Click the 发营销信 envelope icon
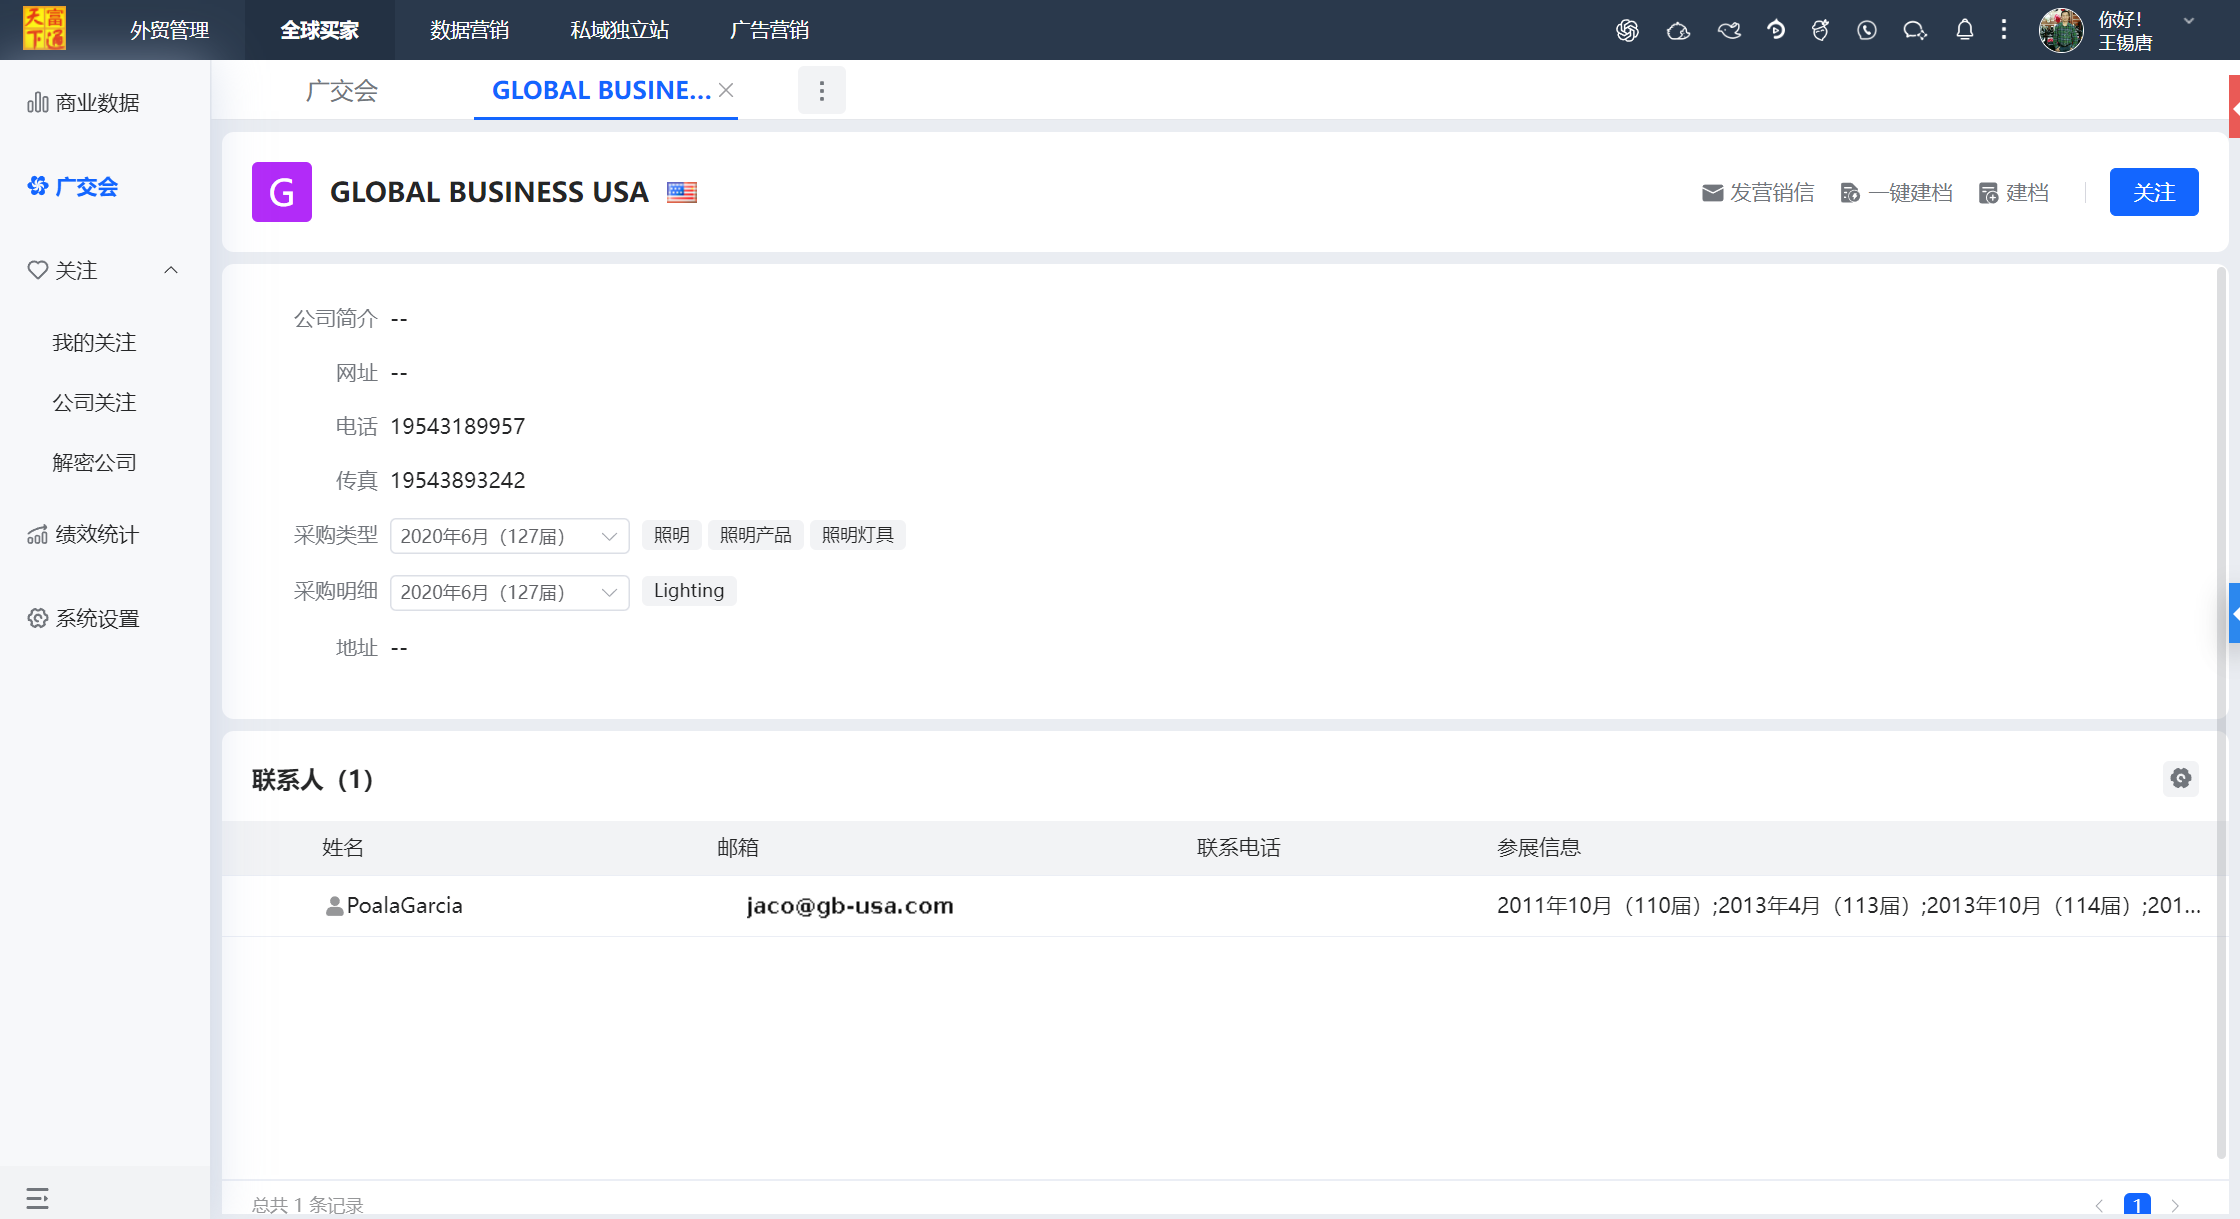This screenshot has height=1219, width=2240. (1713, 193)
